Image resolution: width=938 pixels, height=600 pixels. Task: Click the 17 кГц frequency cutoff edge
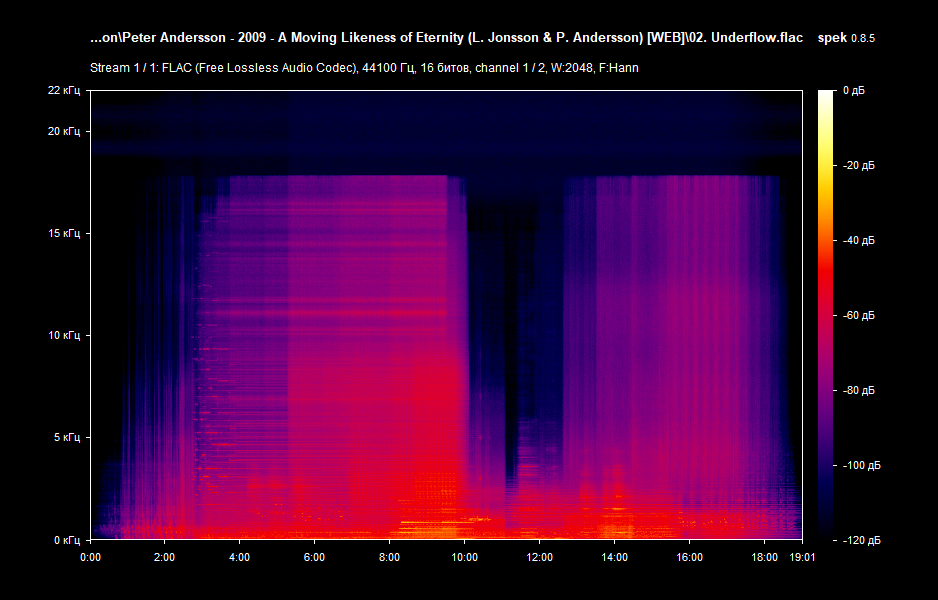pos(300,177)
